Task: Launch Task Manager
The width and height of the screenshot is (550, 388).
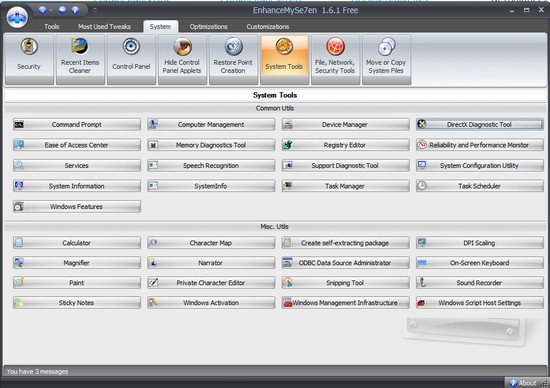Action: click(346, 186)
